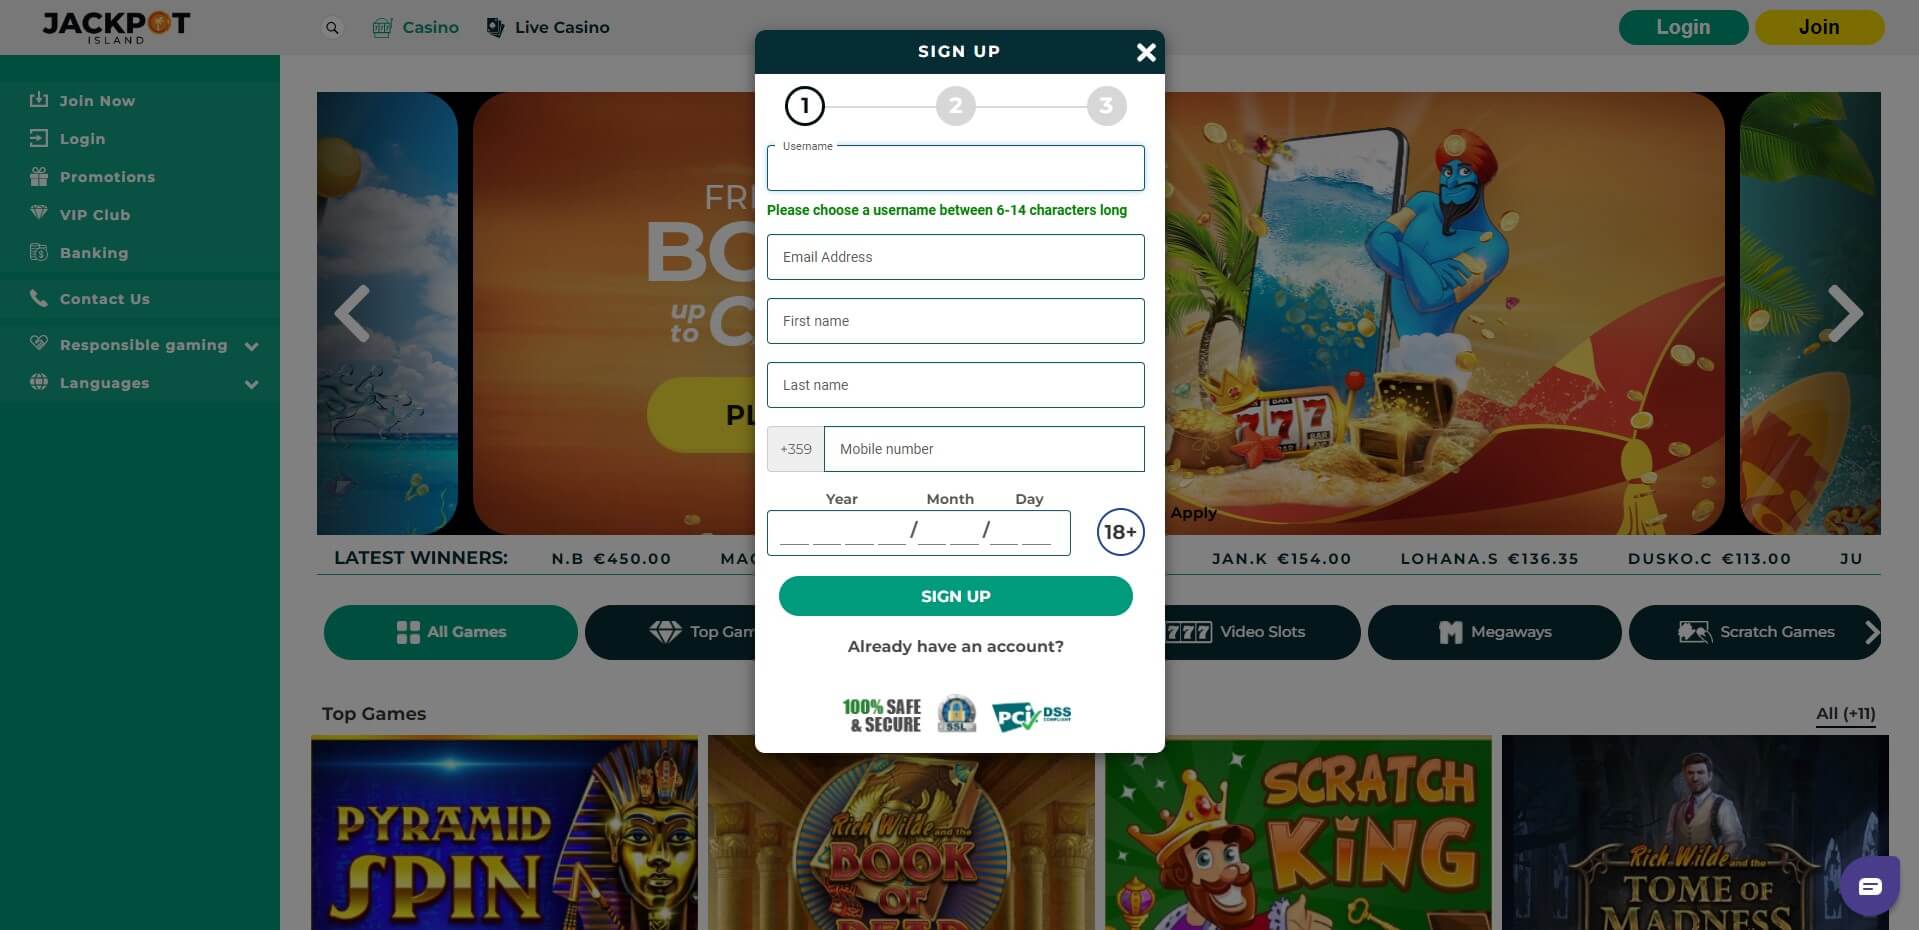Image resolution: width=1919 pixels, height=930 pixels.
Task: Open the Pyramid Spin game thumbnail
Action: [504, 833]
